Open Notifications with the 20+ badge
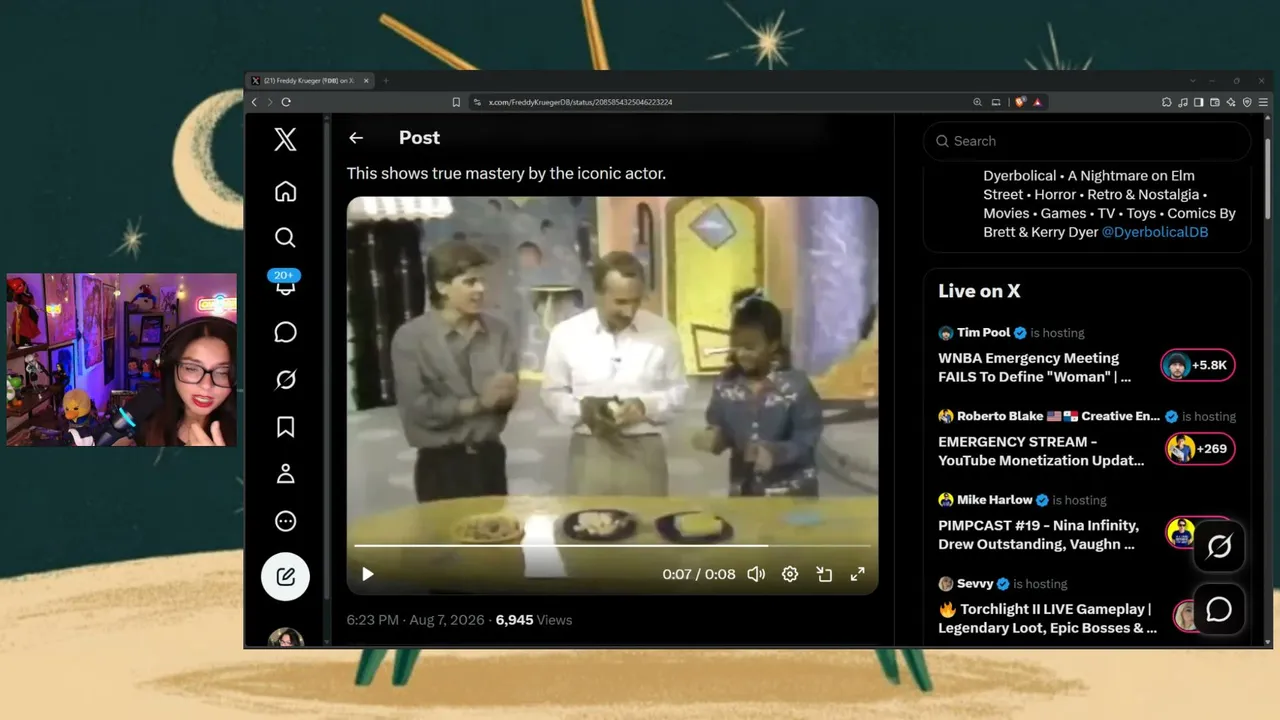 (285, 282)
